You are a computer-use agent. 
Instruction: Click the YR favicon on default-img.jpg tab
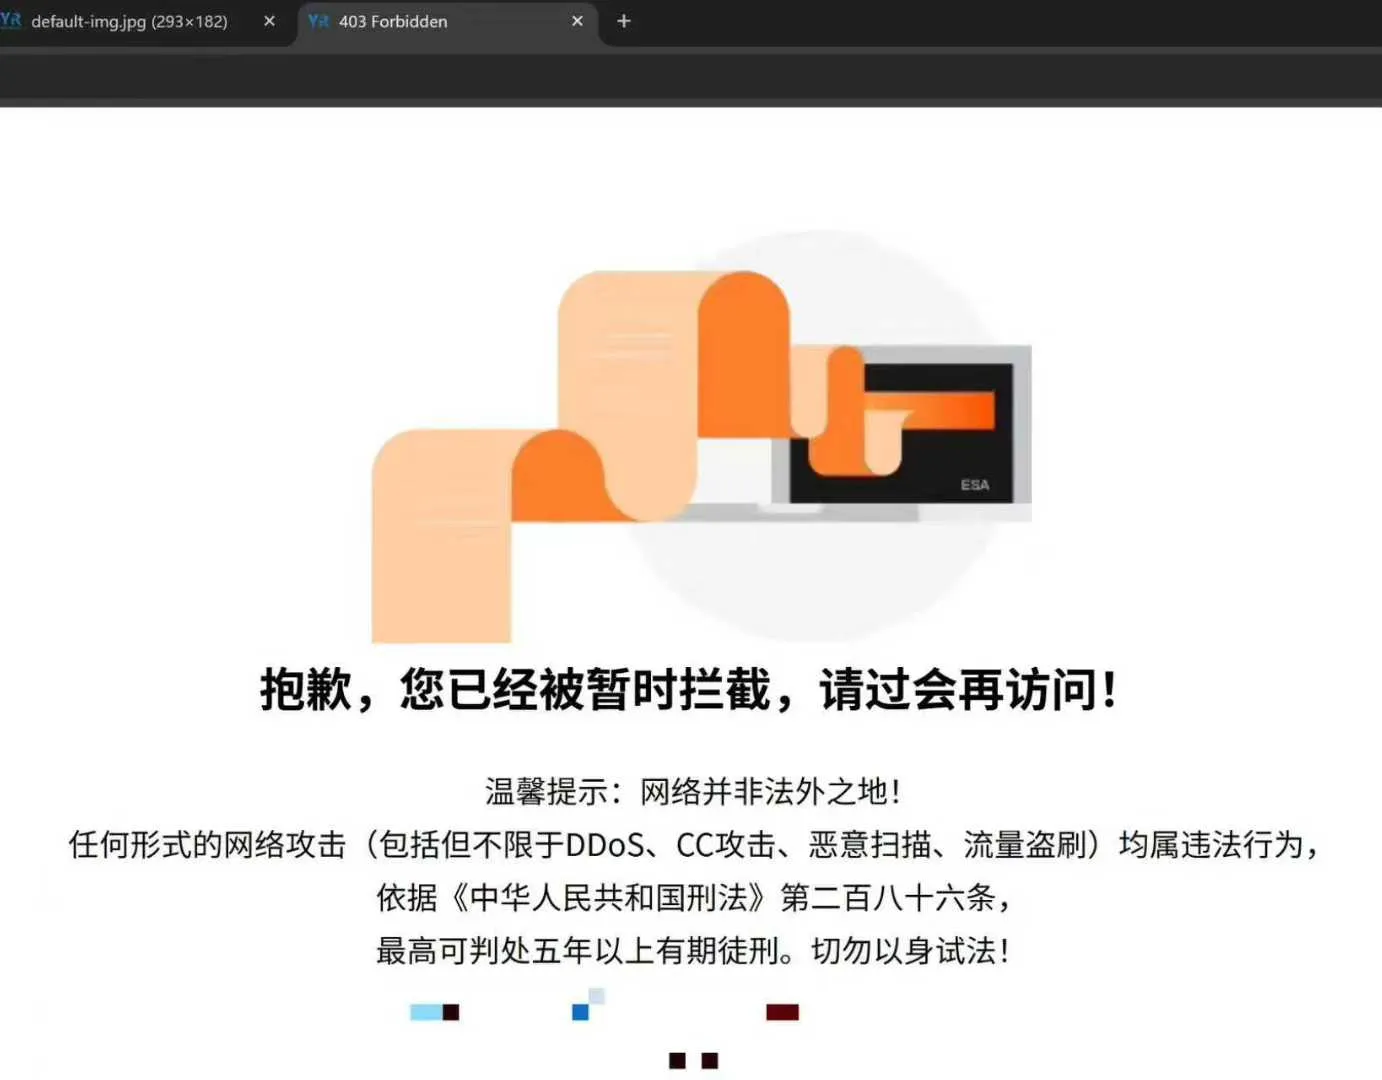11,21
